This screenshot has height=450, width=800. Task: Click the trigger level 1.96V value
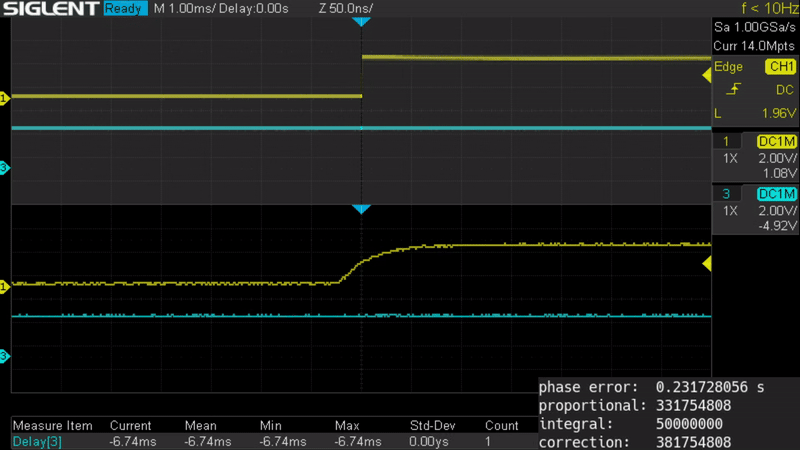[775, 113]
